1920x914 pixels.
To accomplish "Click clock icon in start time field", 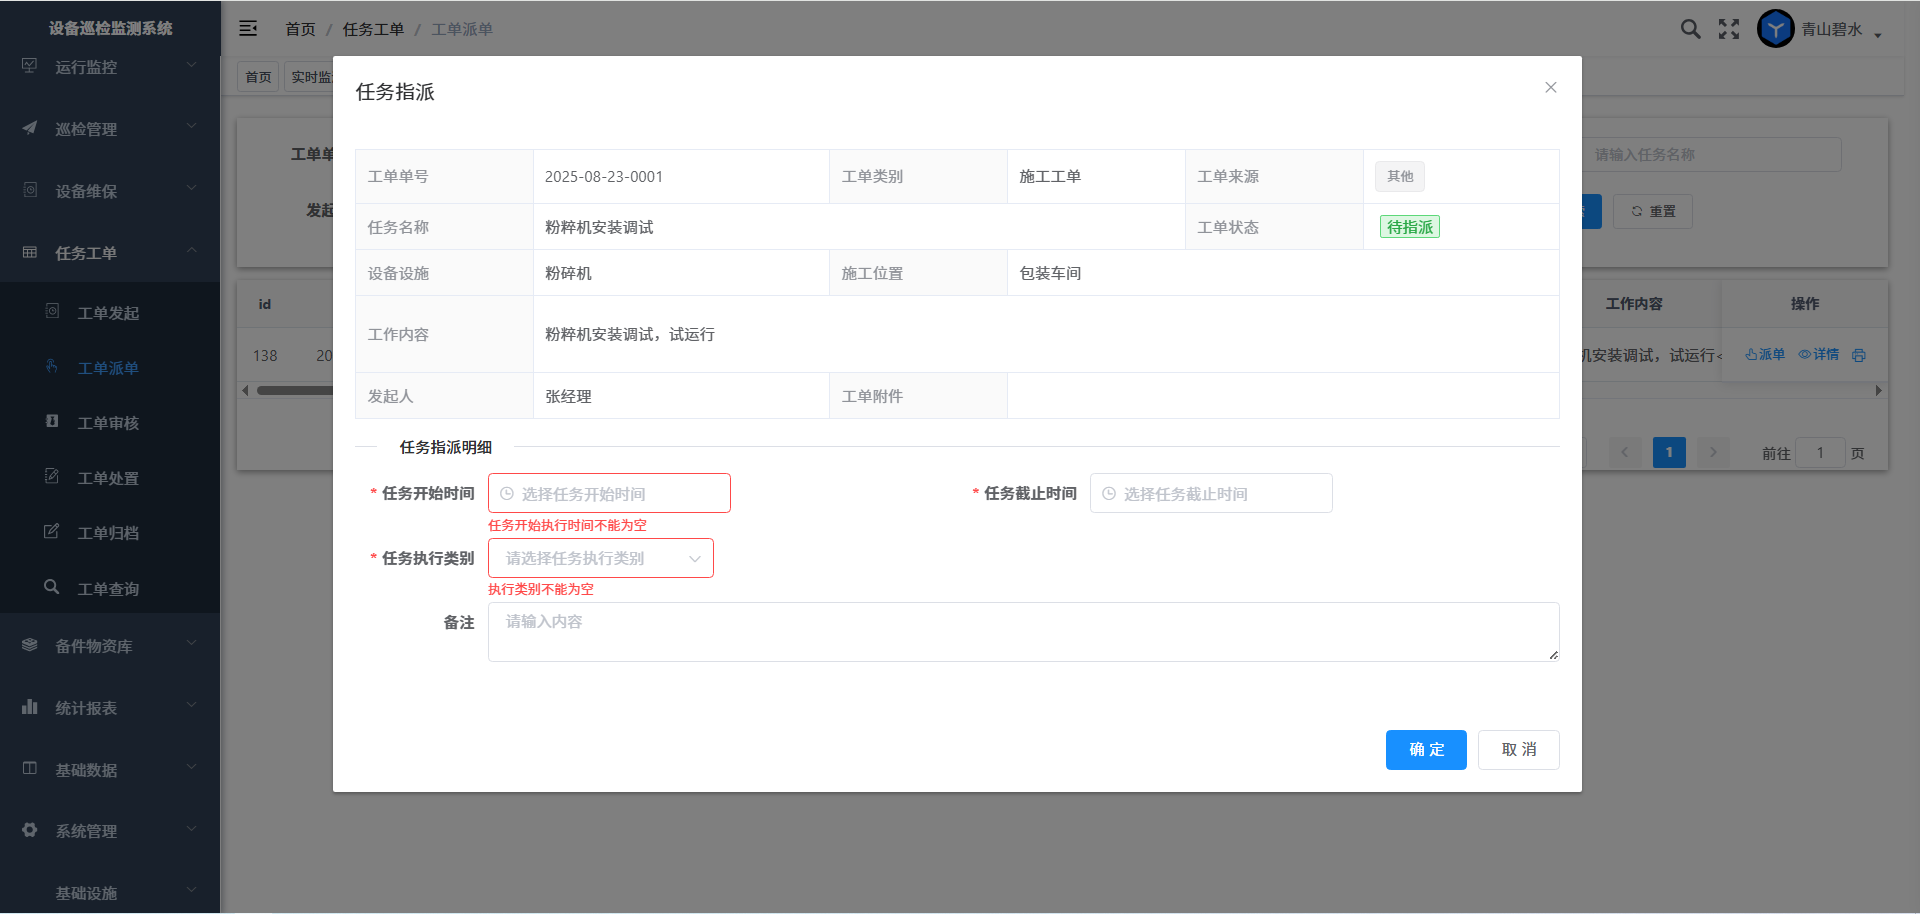I will click(507, 494).
